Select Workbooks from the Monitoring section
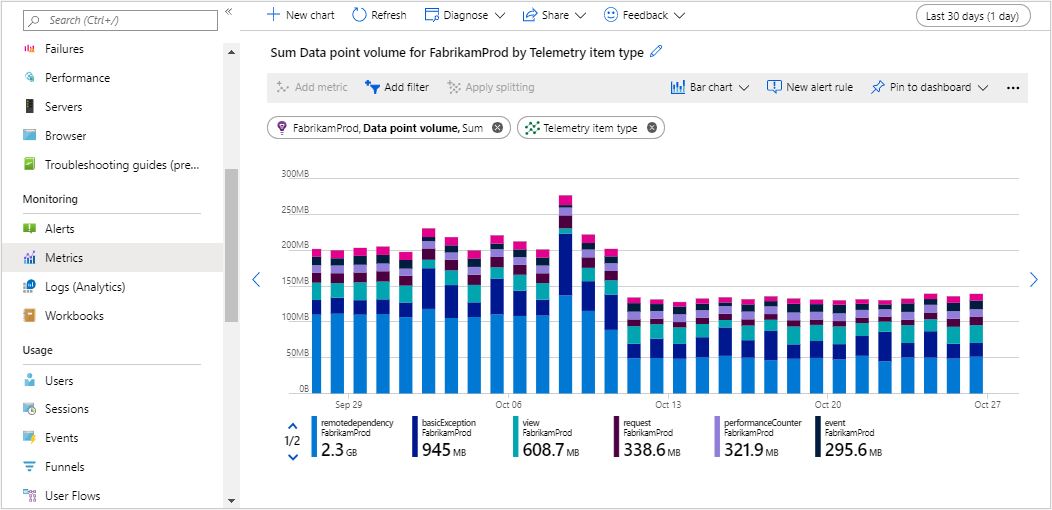This screenshot has width=1052, height=510. (74, 316)
